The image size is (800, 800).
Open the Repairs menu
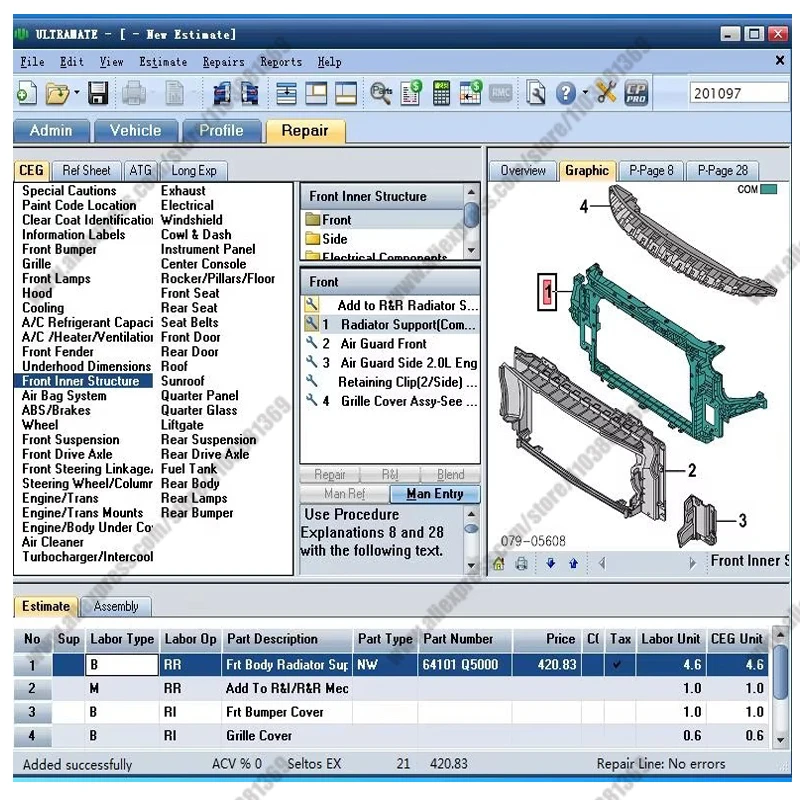(223, 62)
